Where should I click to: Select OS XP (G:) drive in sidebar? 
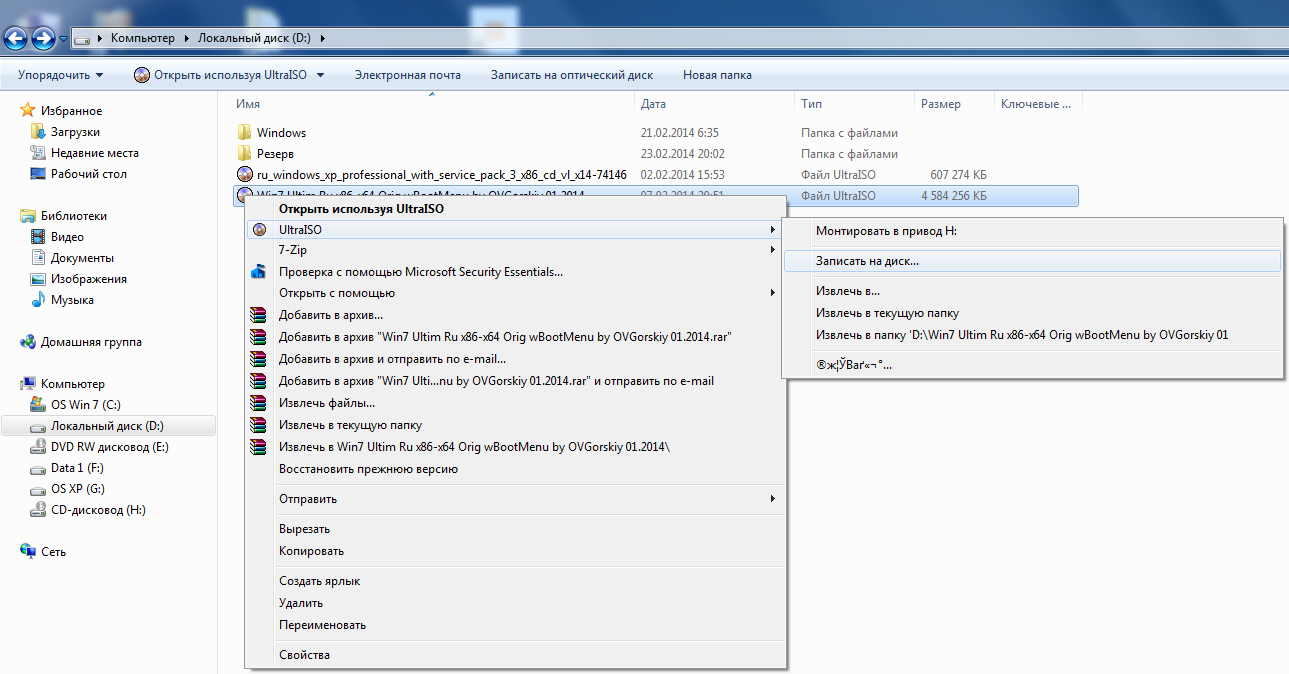pyautogui.click(x=78, y=489)
